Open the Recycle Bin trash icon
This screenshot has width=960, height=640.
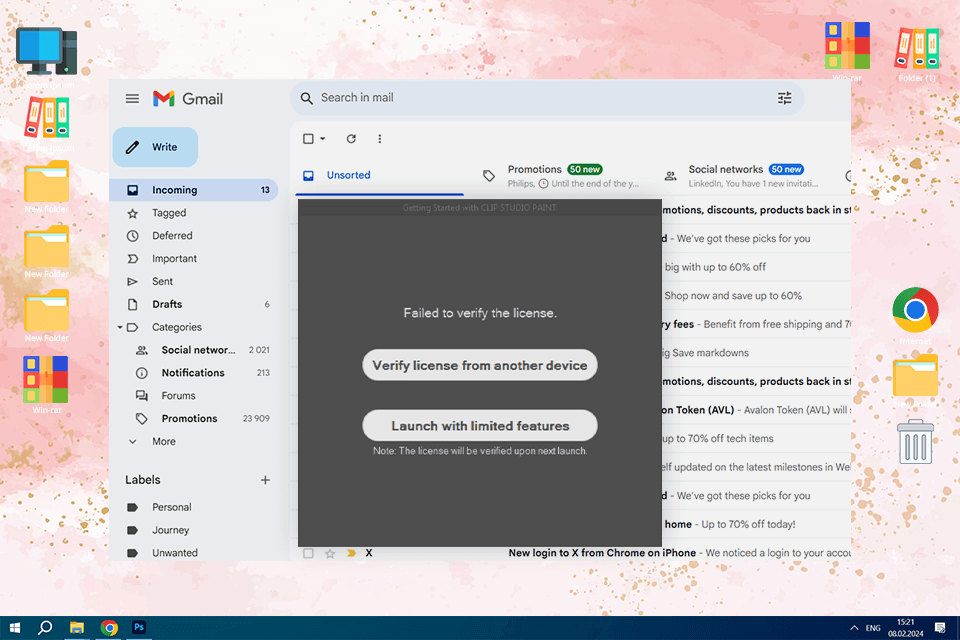point(915,442)
